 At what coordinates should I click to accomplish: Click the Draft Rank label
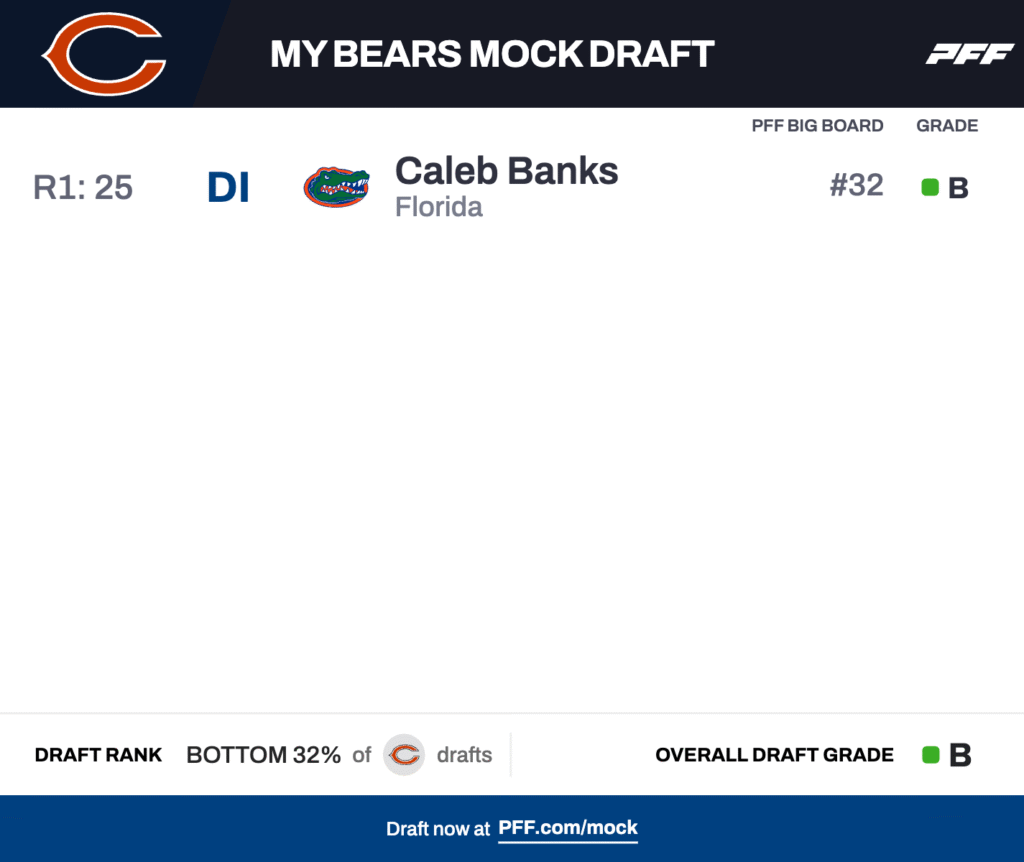click(98, 755)
